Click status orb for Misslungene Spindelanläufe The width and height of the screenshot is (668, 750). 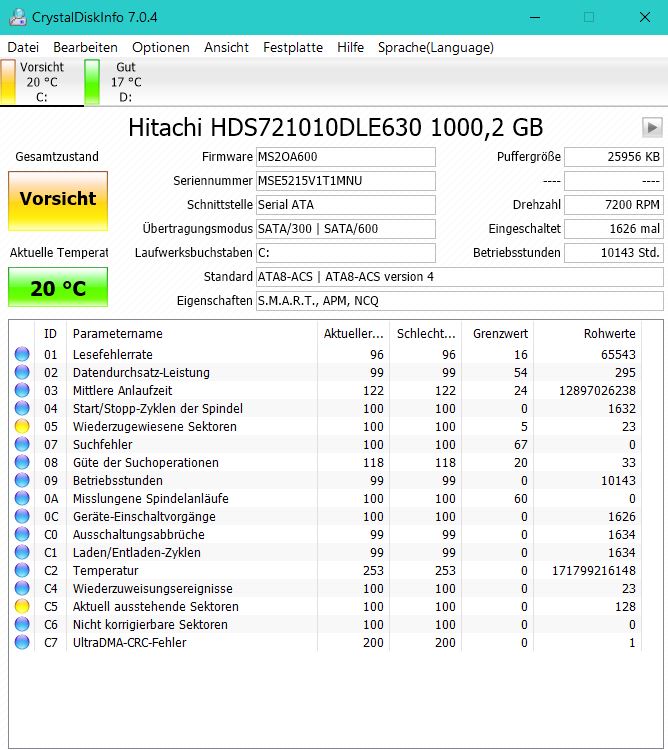(x=22, y=498)
